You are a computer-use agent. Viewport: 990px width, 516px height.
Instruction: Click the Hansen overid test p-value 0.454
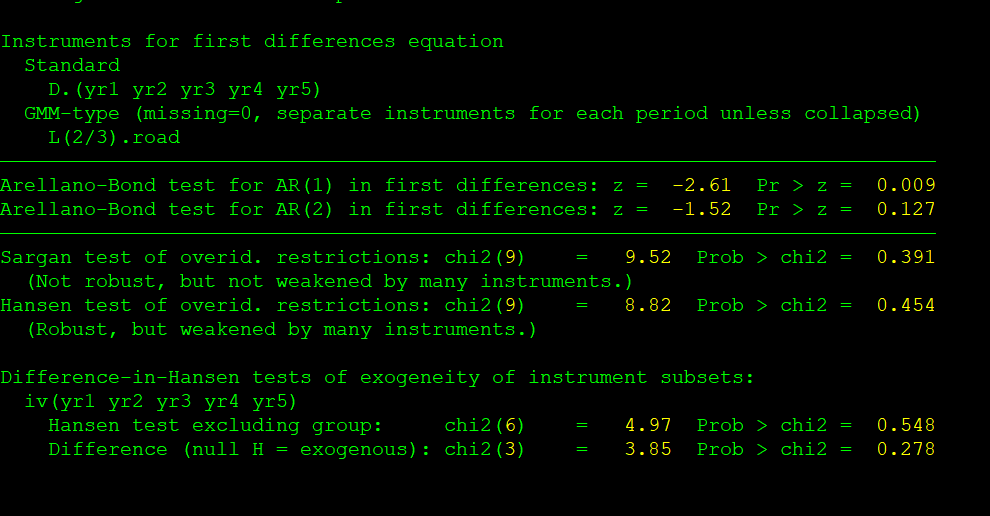[906, 306]
